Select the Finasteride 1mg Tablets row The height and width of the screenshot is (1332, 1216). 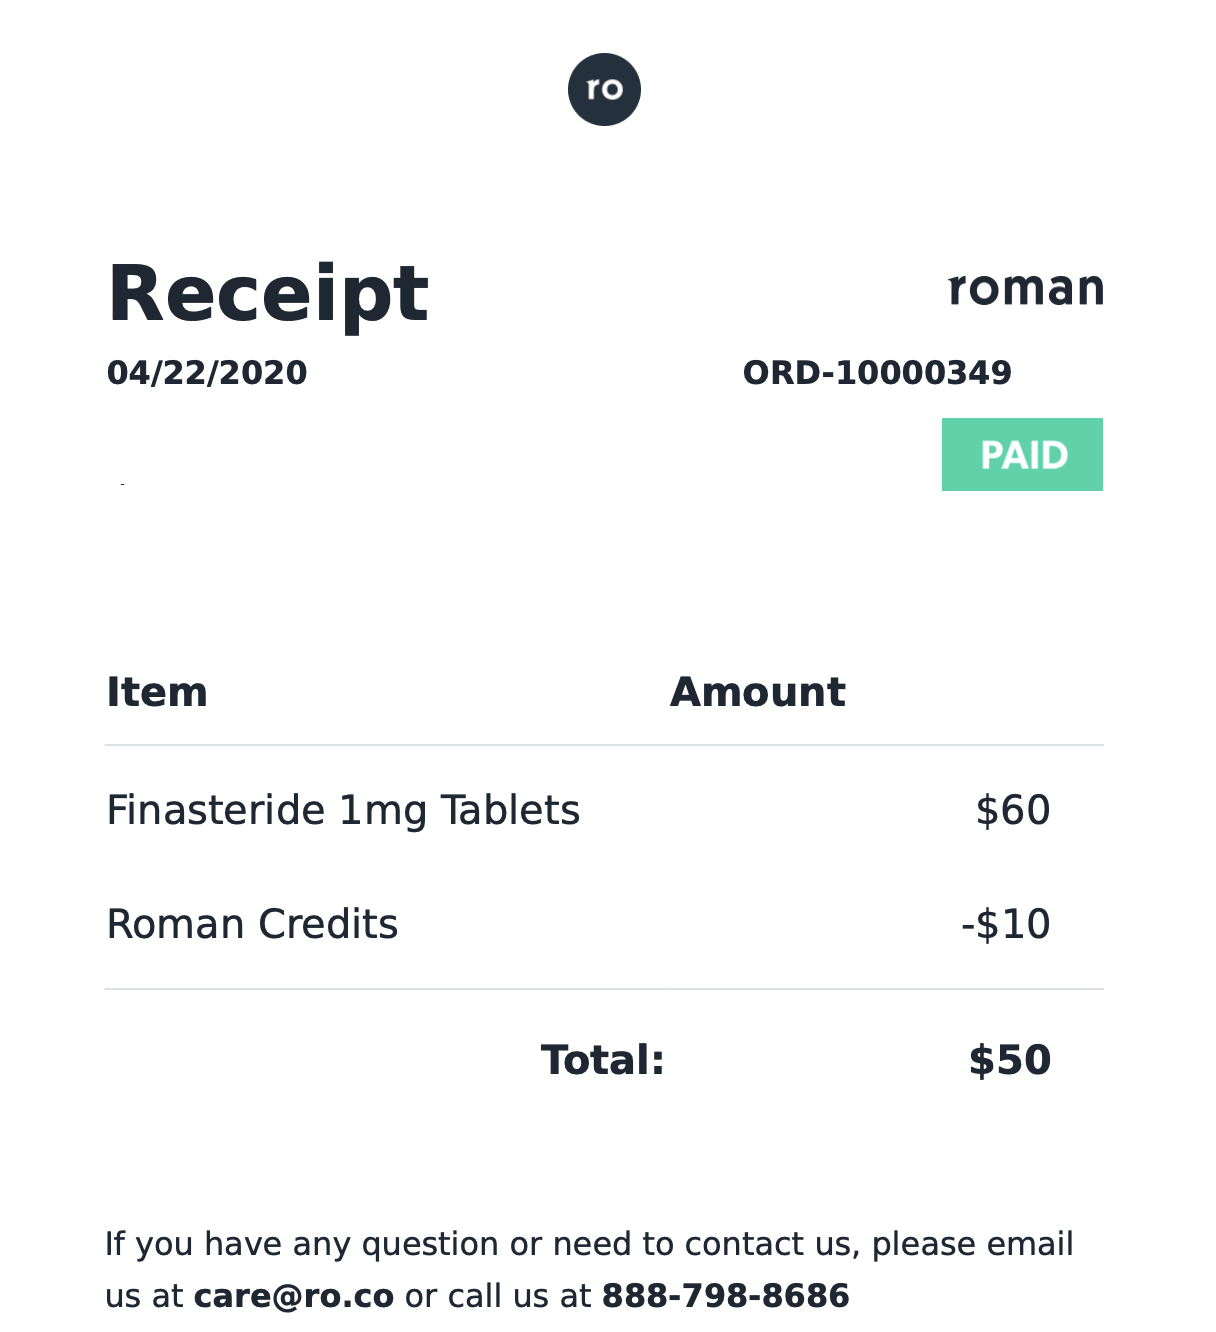click(x=604, y=810)
